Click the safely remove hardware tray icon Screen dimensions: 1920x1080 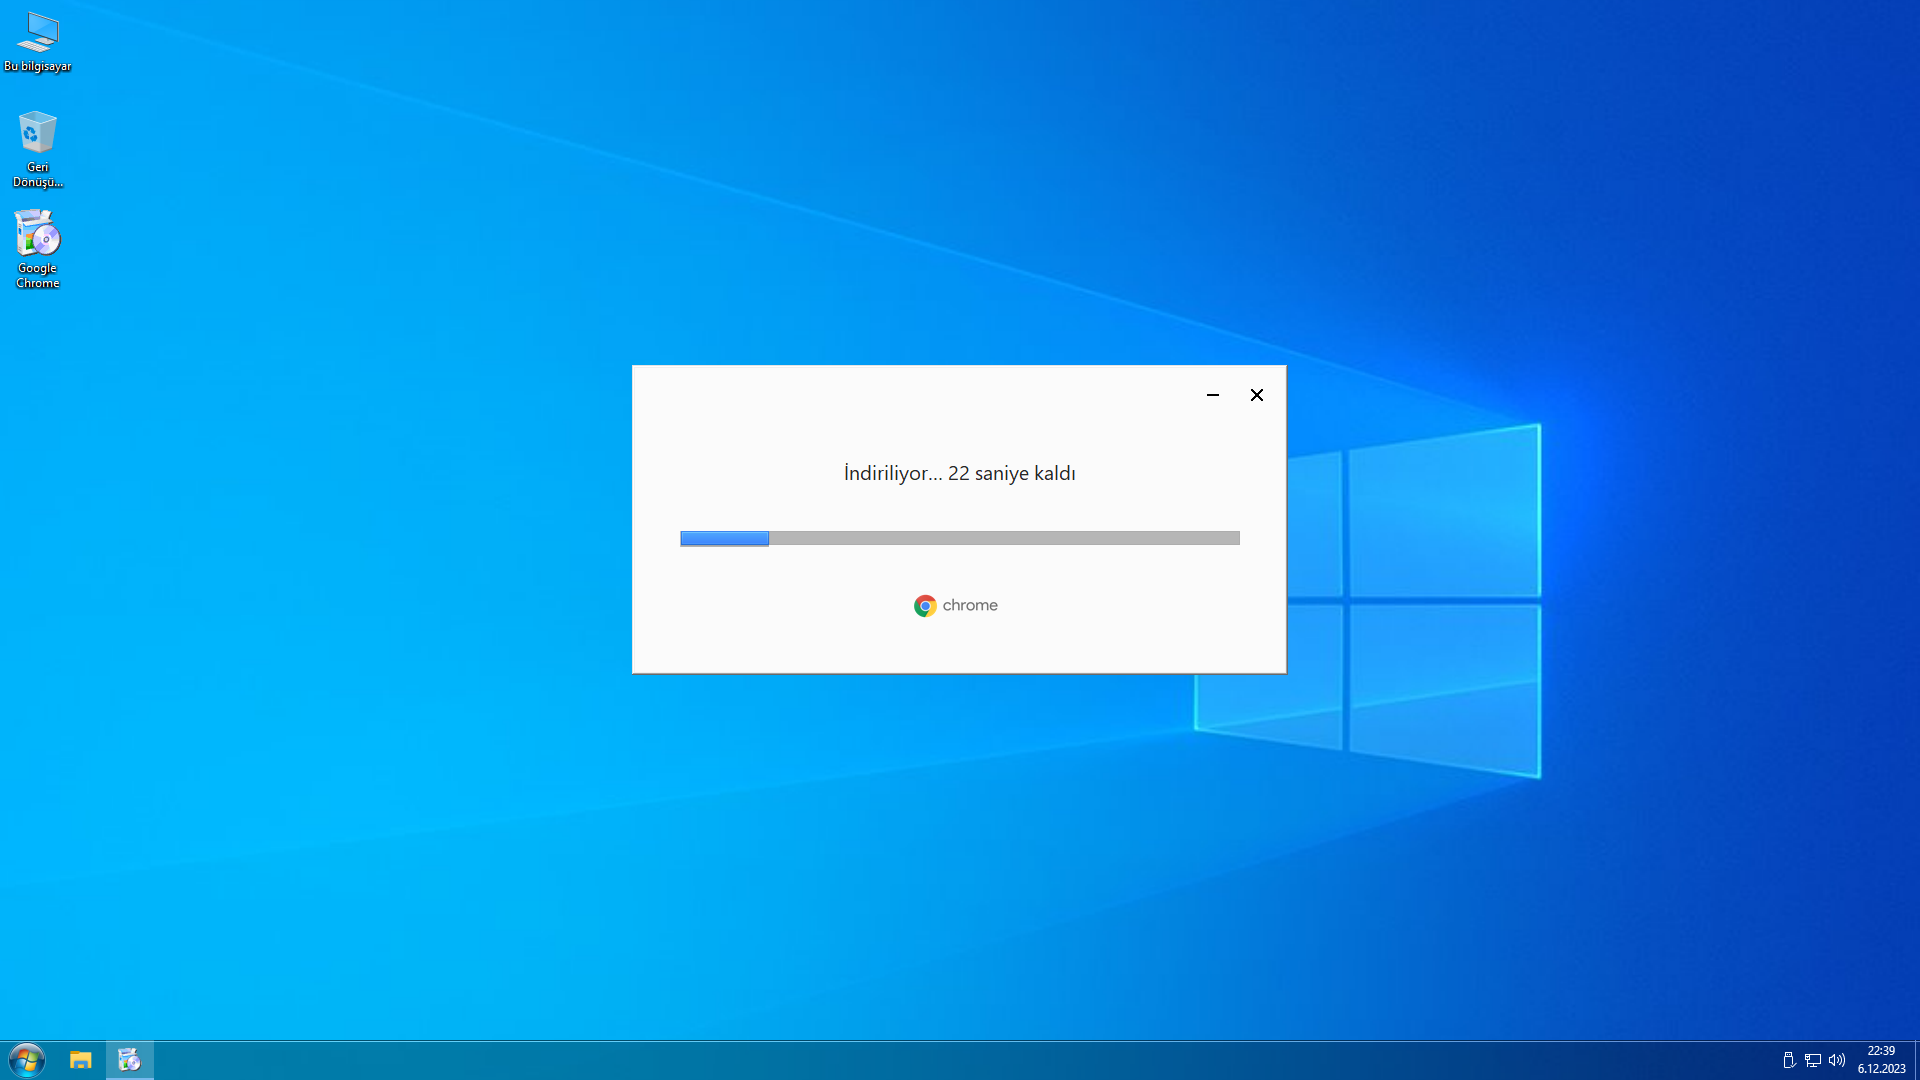tap(1789, 1060)
